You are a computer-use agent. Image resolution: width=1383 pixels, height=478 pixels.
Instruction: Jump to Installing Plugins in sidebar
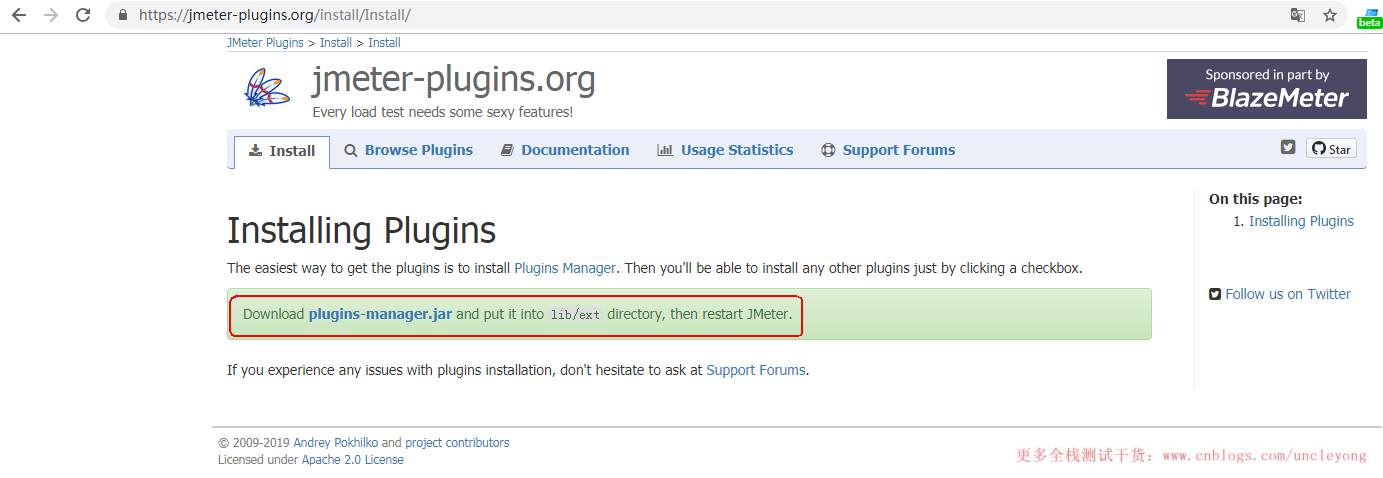coord(1301,221)
